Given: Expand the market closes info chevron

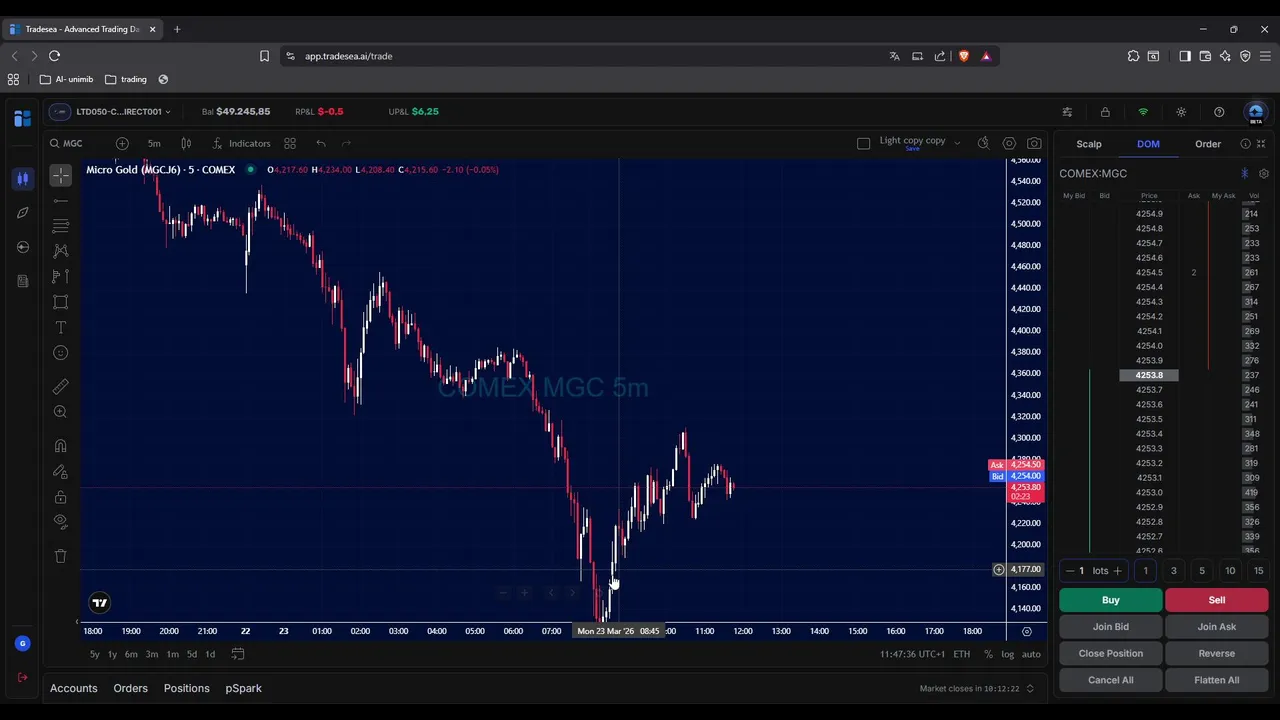Looking at the screenshot, I should click(x=1030, y=688).
